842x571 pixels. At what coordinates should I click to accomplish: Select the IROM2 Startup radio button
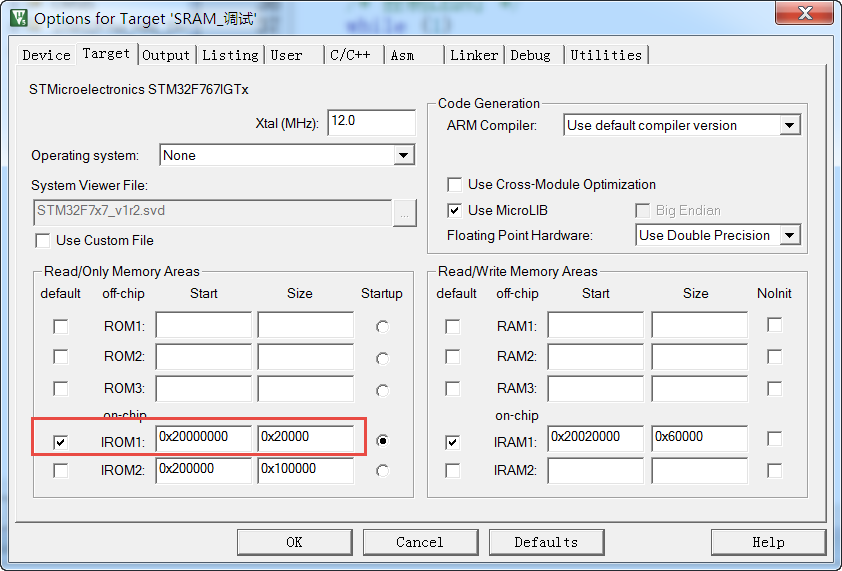point(382,471)
